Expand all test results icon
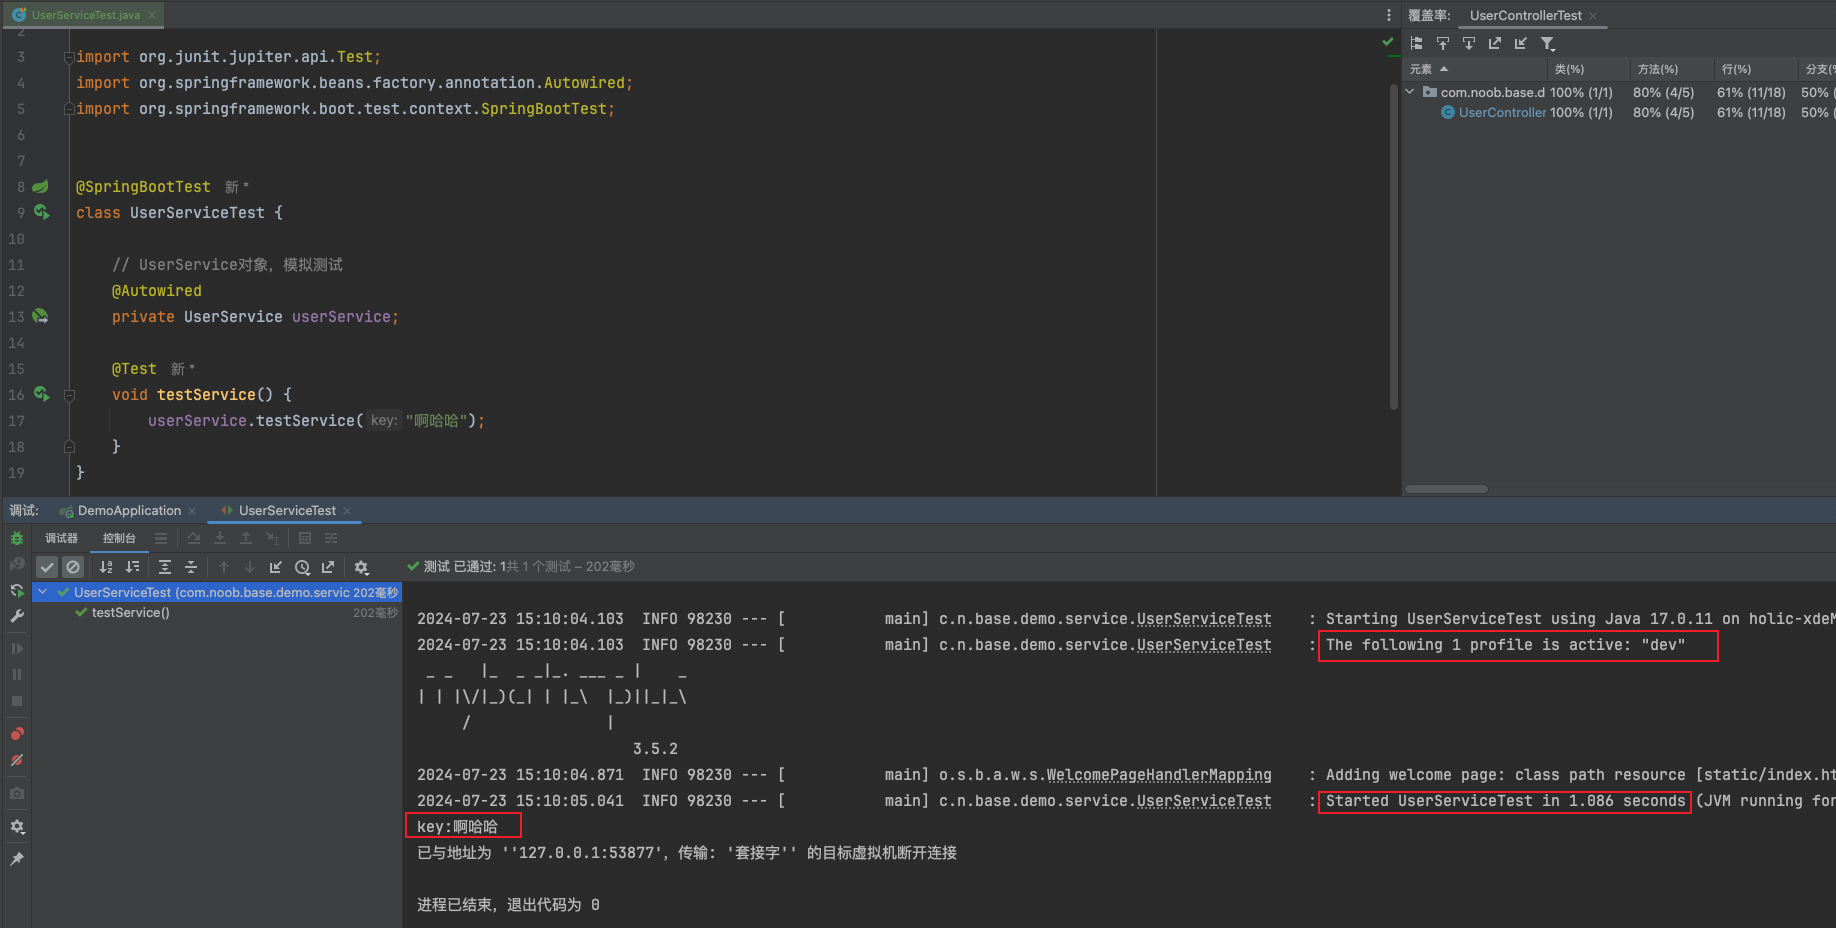 point(165,567)
